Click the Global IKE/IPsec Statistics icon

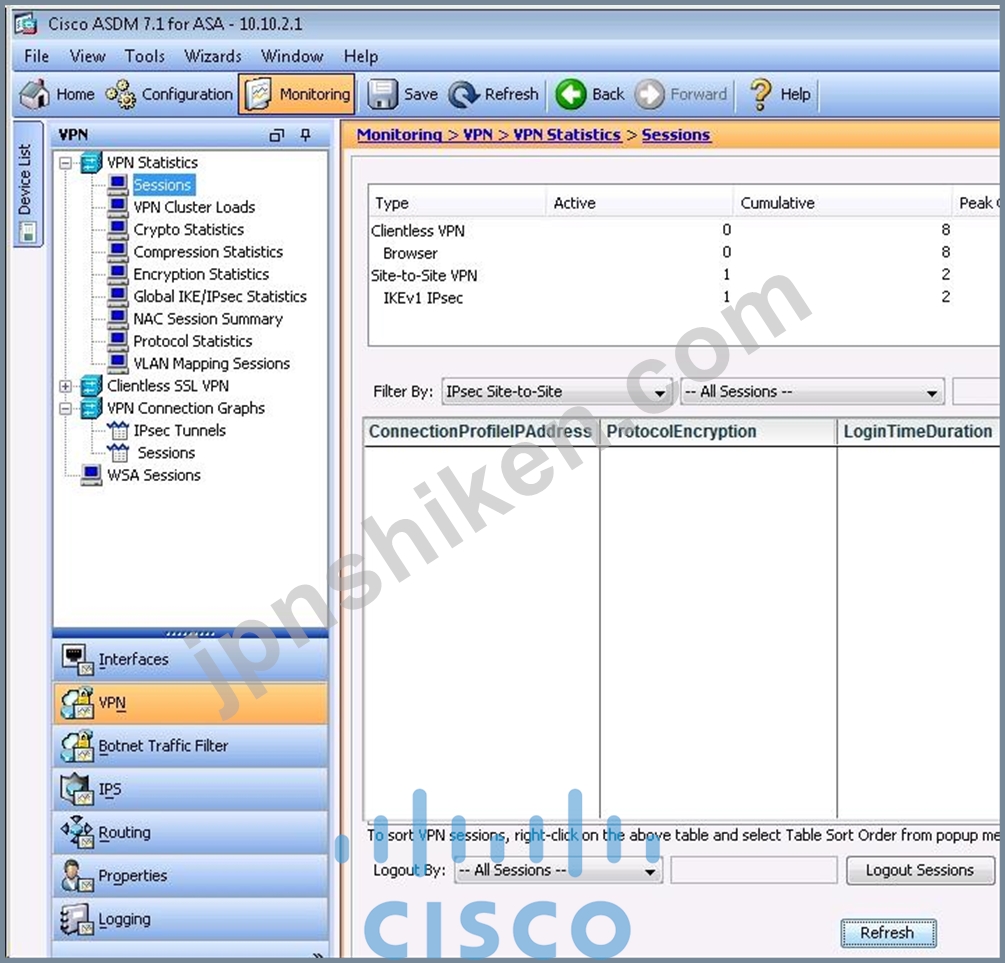117,296
